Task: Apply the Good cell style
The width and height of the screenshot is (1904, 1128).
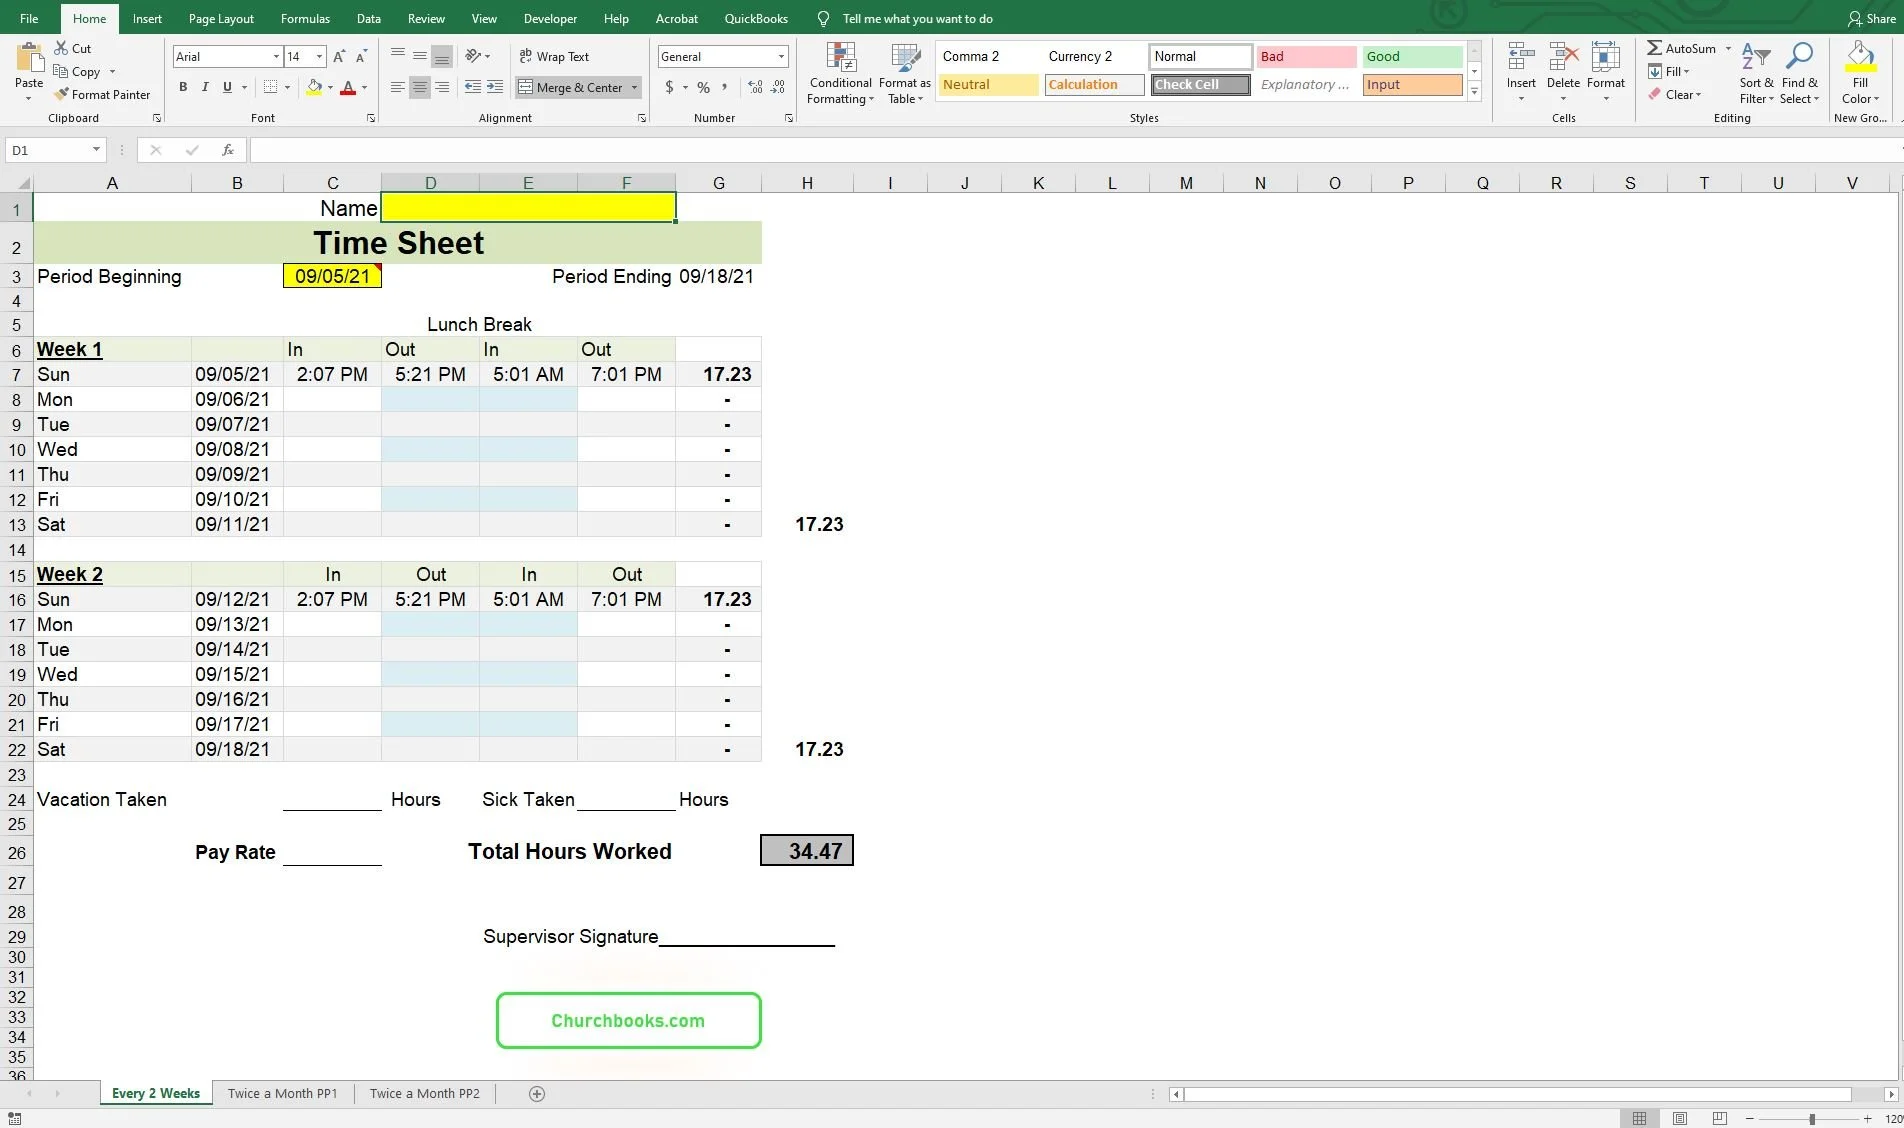Action: (x=1410, y=56)
